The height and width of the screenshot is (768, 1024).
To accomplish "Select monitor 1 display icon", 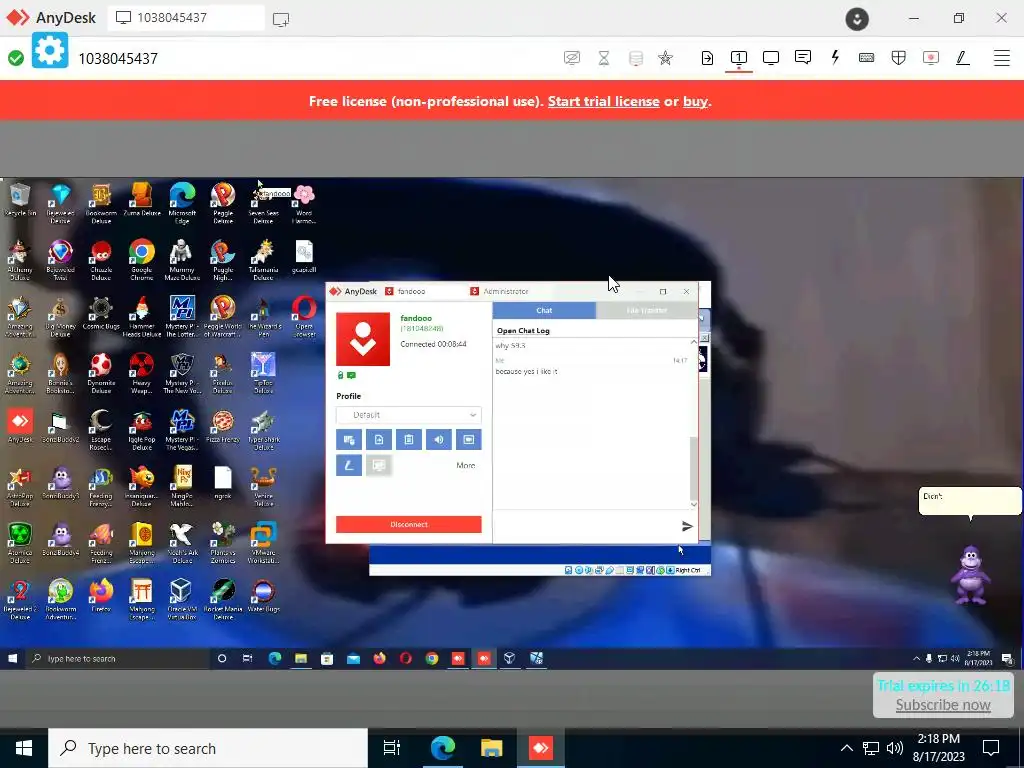I will click(x=739, y=57).
